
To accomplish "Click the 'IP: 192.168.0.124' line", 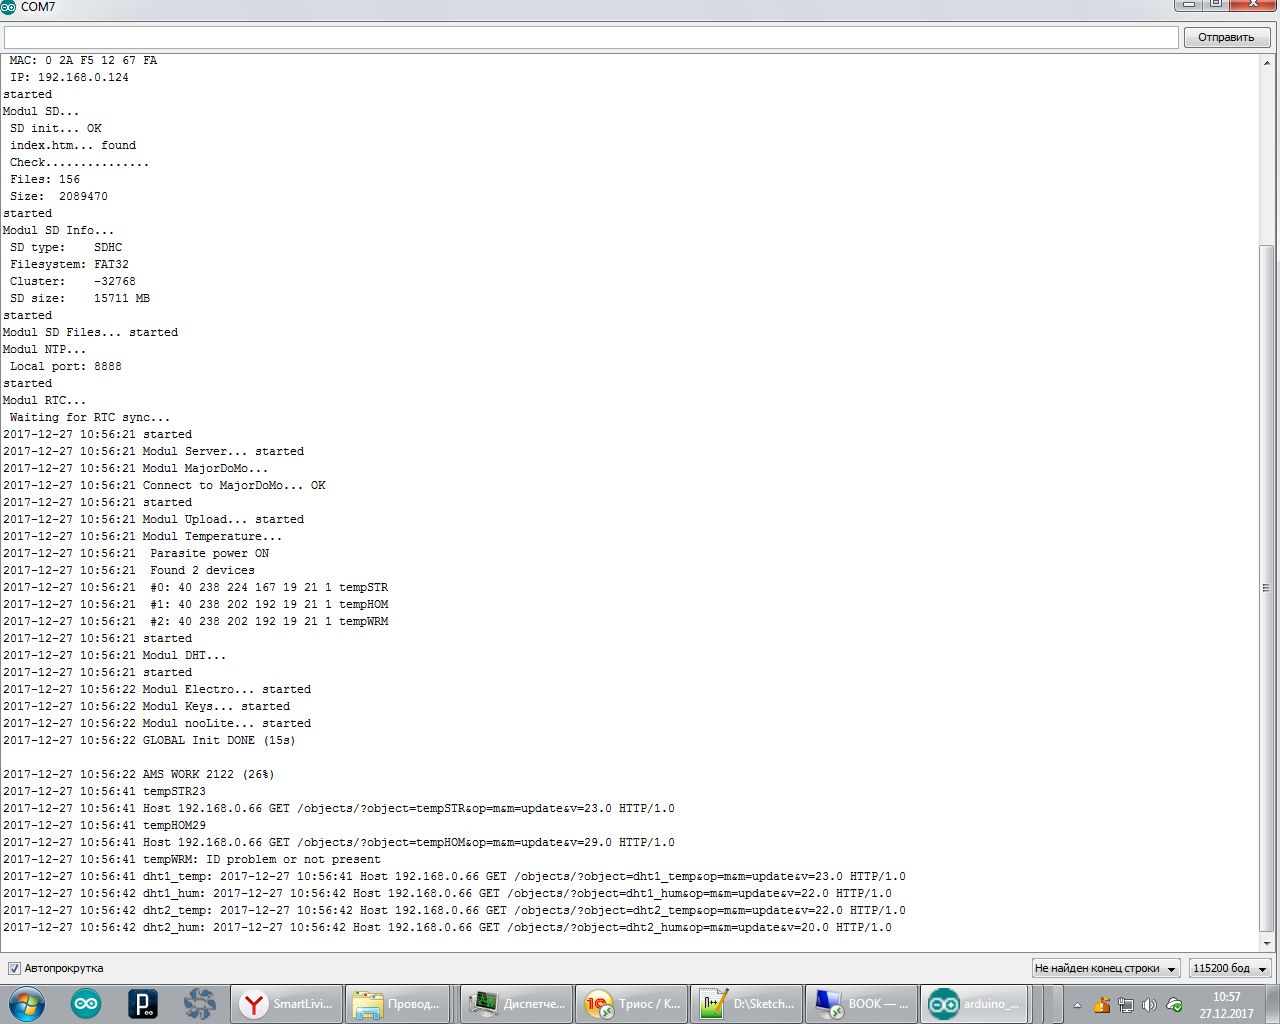I will coord(69,77).
